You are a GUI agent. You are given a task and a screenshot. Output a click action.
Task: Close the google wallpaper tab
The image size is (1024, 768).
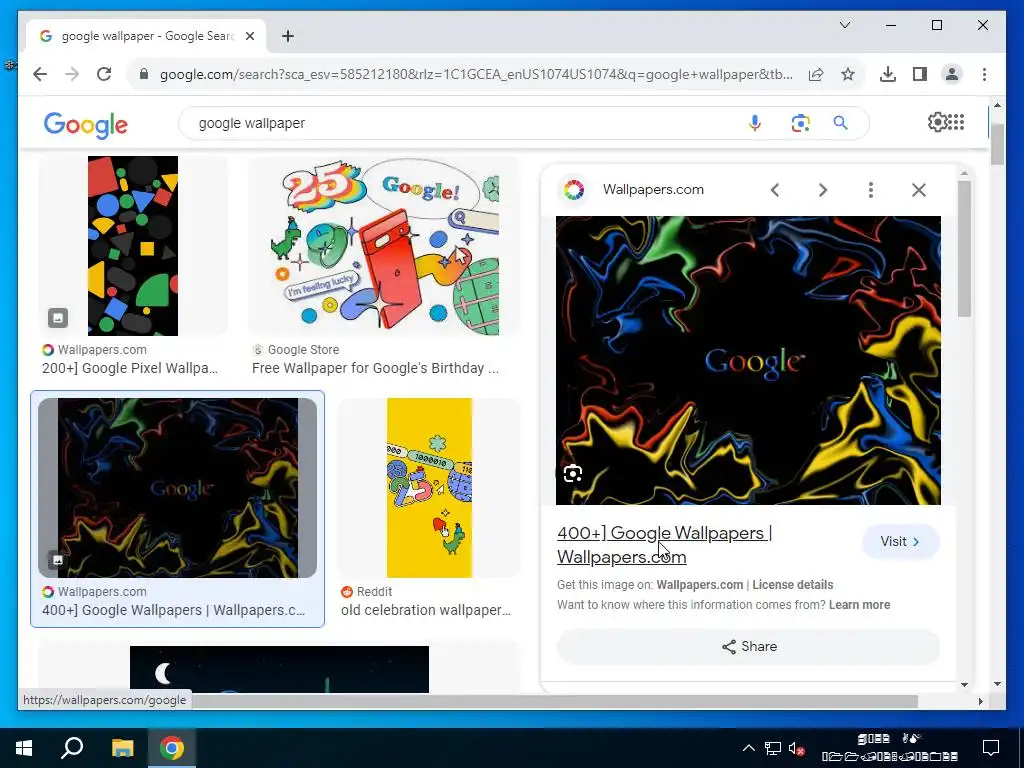click(x=249, y=36)
